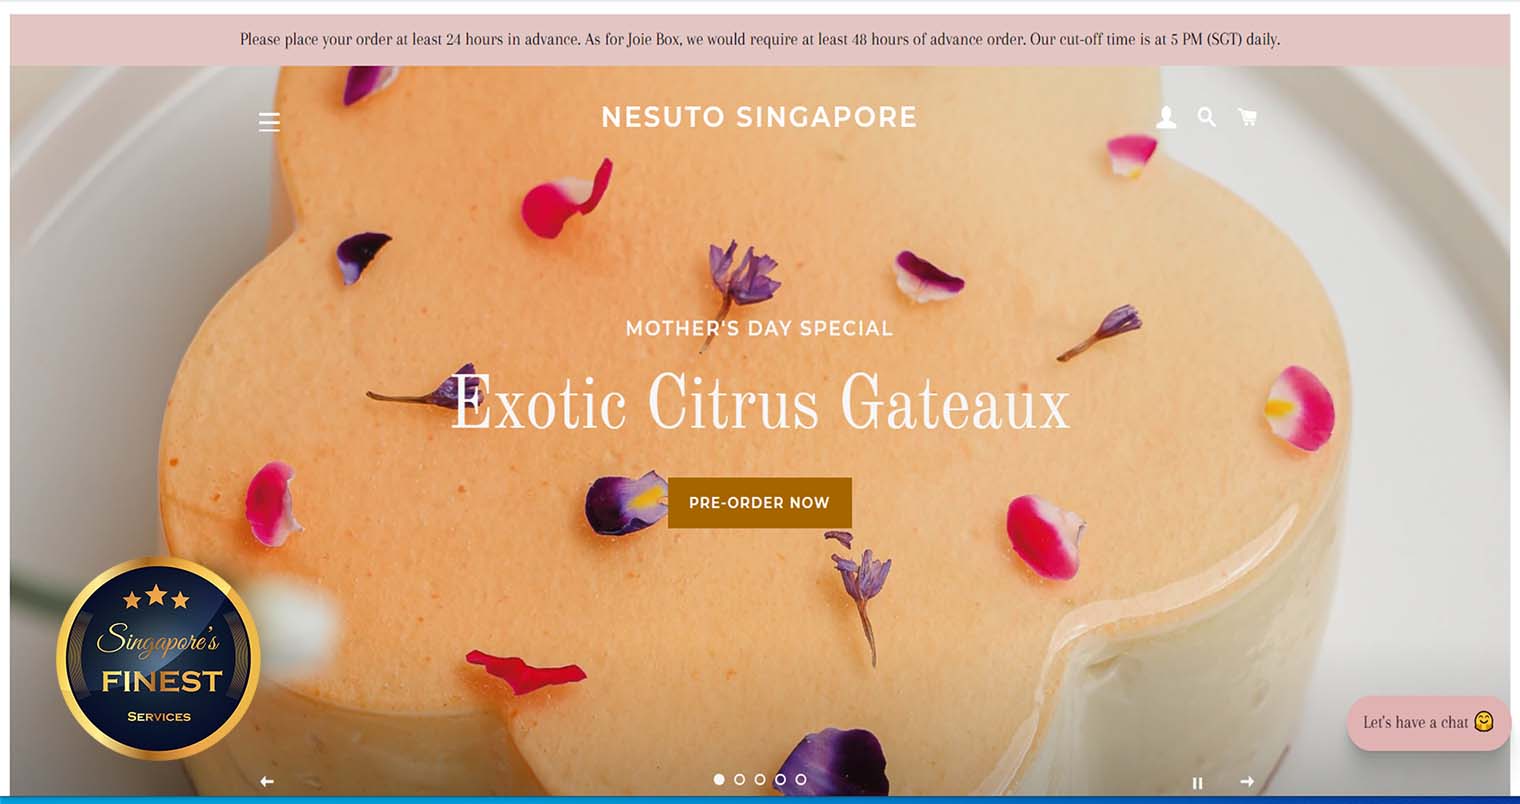Pause the slideshow autoplay
Viewport: 1520px width, 804px height.
click(1197, 783)
